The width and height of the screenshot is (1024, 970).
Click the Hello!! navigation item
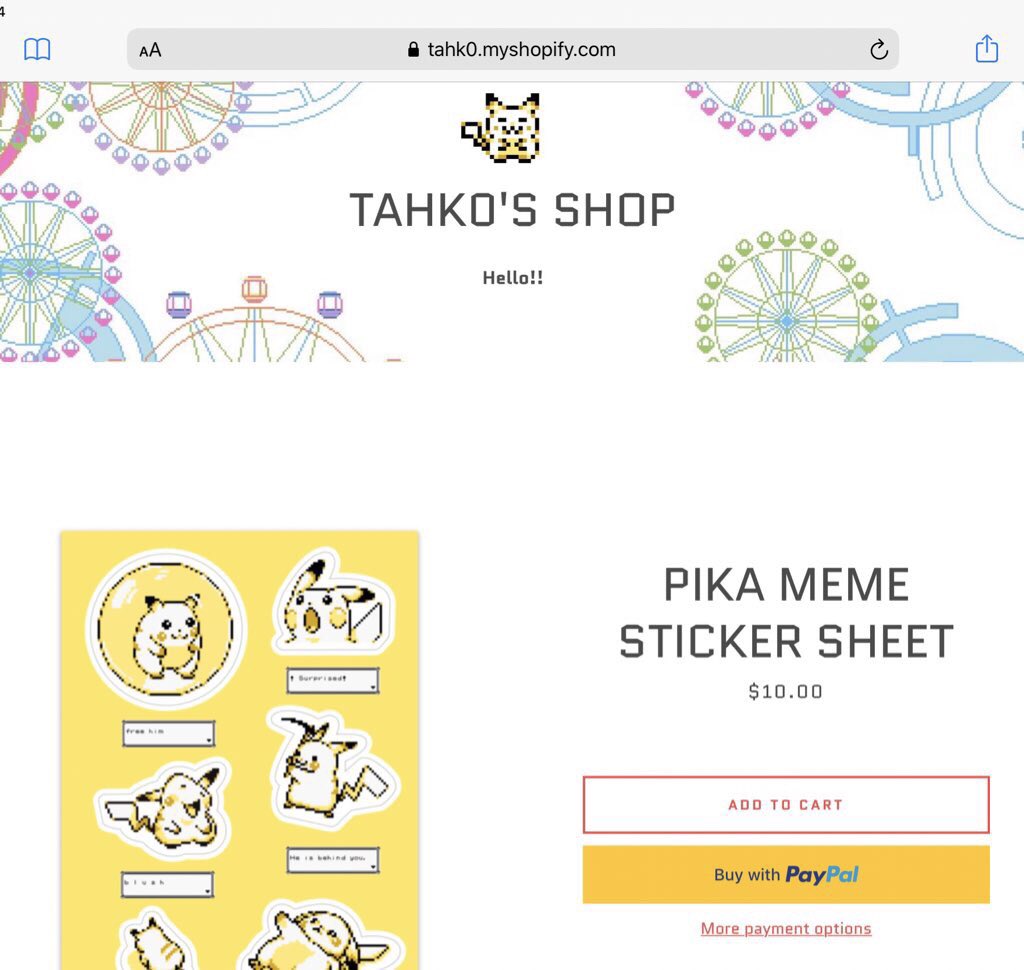point(513,278)
